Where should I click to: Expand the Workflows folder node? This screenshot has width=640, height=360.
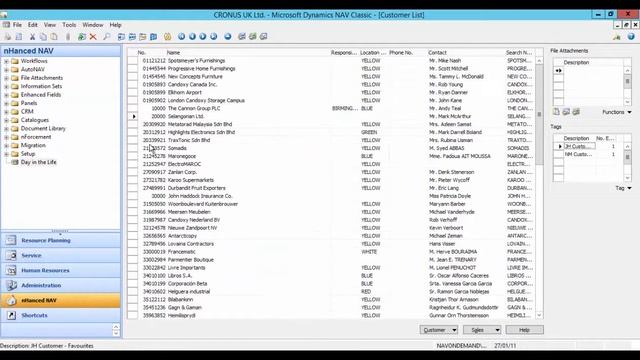[x=6, y=61]
